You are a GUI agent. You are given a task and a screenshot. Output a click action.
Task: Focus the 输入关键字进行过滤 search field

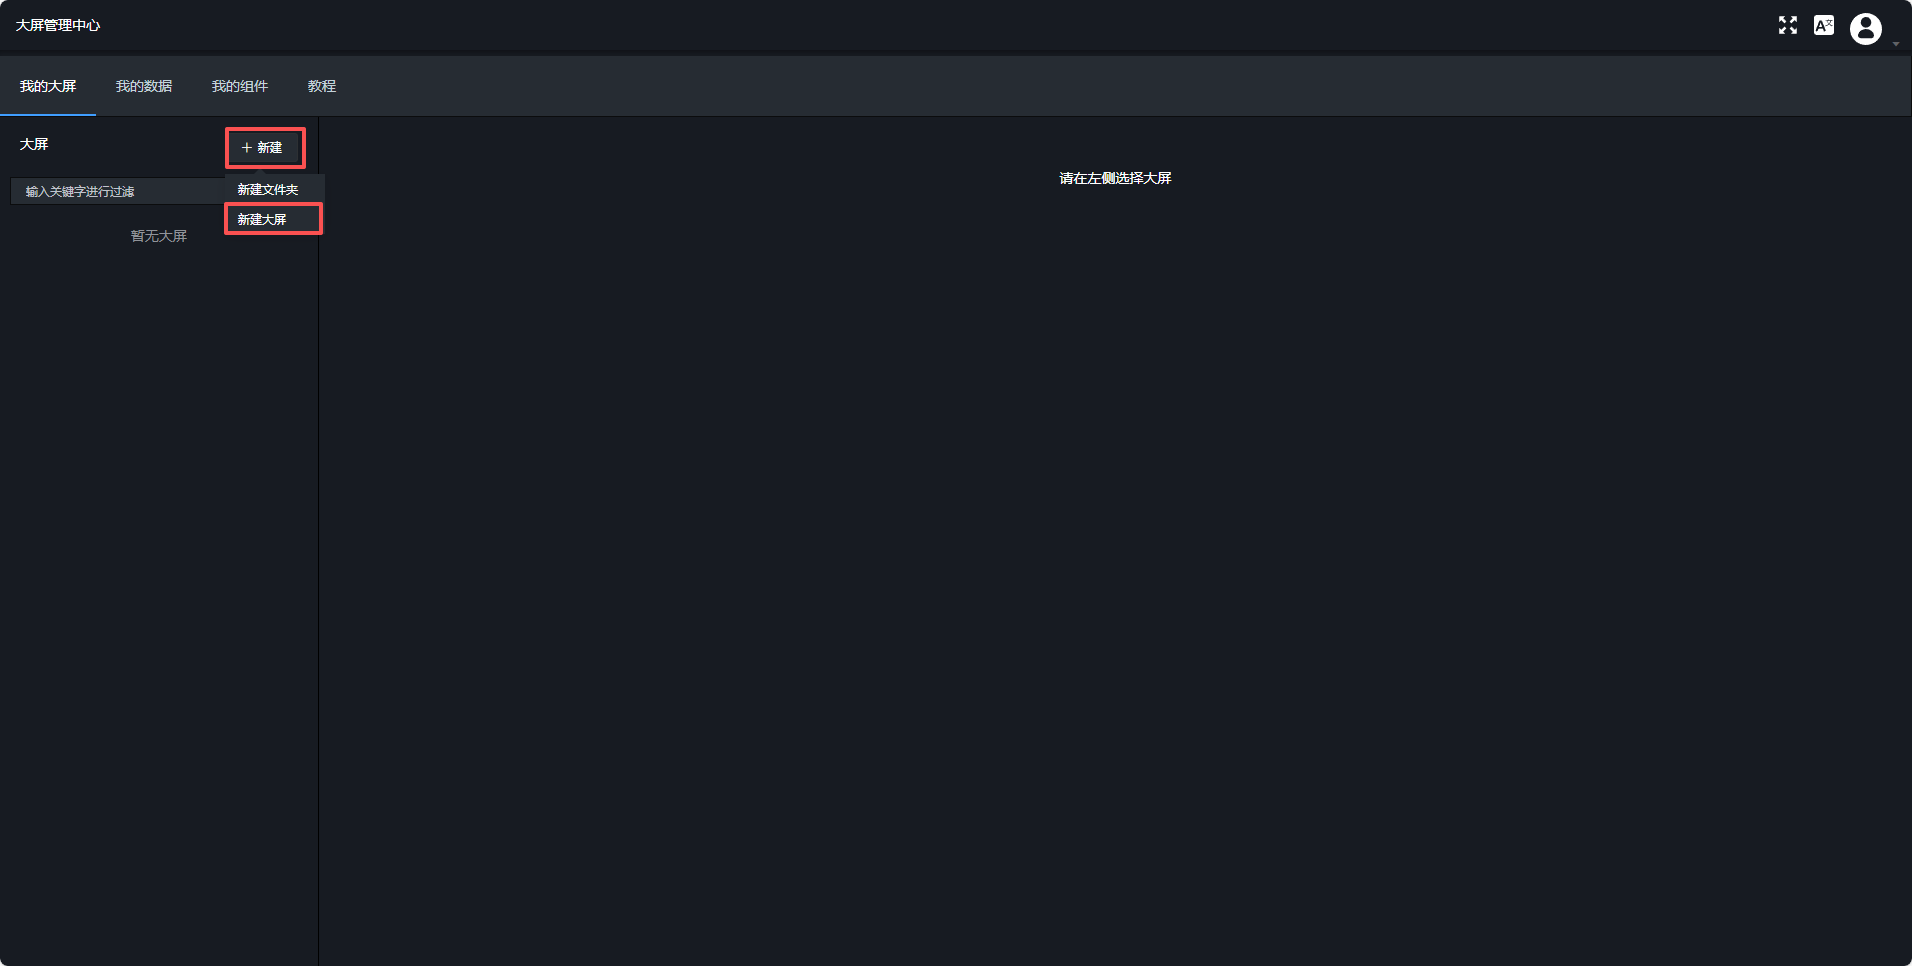(118, 191)
